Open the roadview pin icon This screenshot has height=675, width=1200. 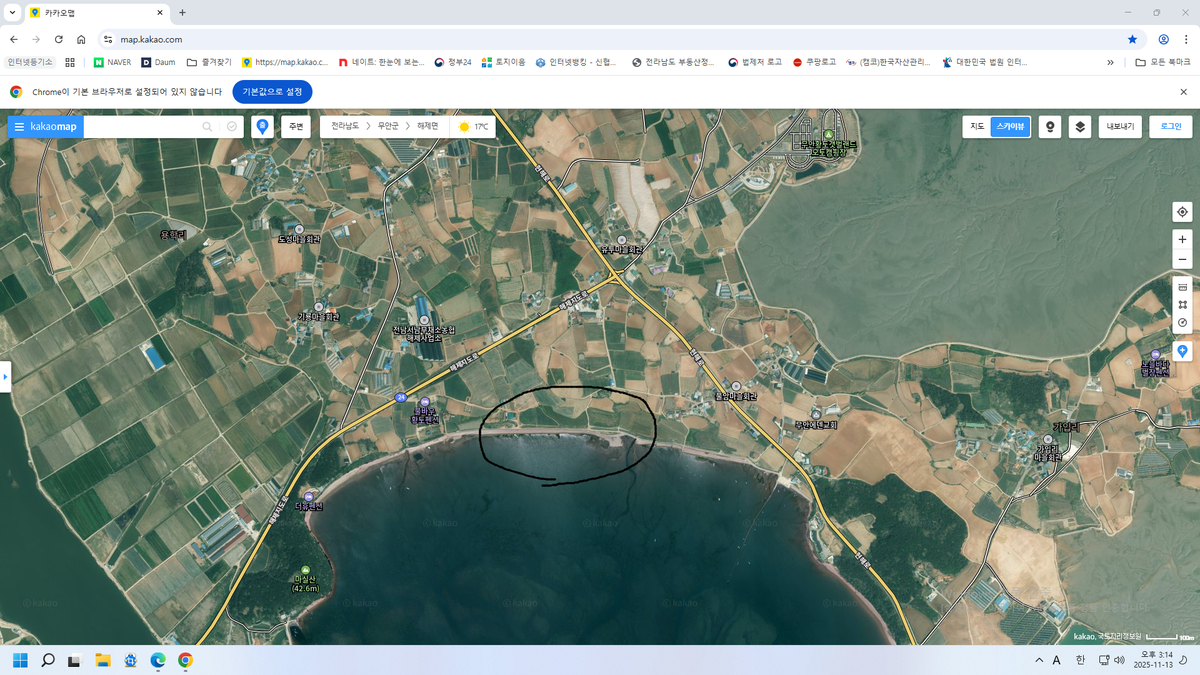[x=1049, y=127]
